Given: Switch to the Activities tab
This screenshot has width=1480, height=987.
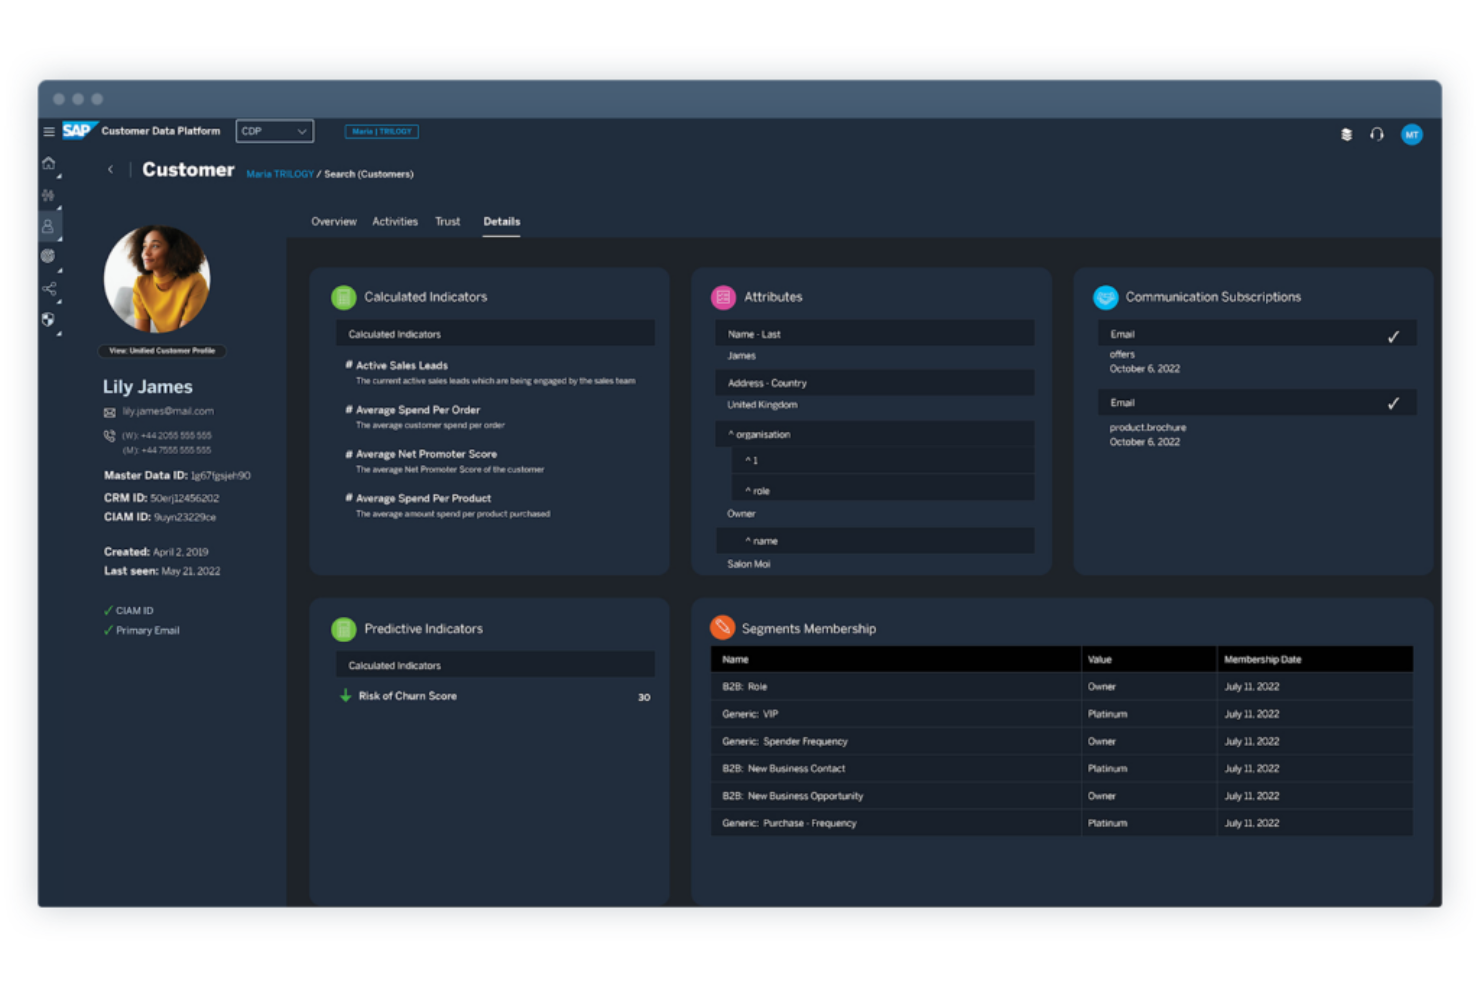Looking at the screenshot, I should 394,221.
